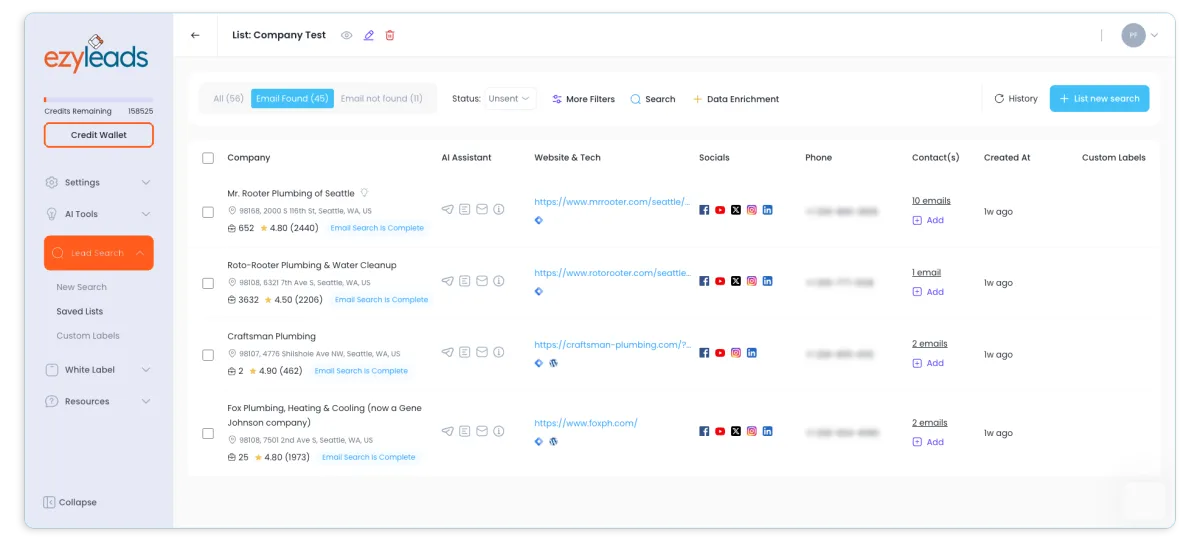Image resolution: width=1200 pixels, height=557 pixels.
Task: Click the eye icon to view list
Action: point(347,35)
